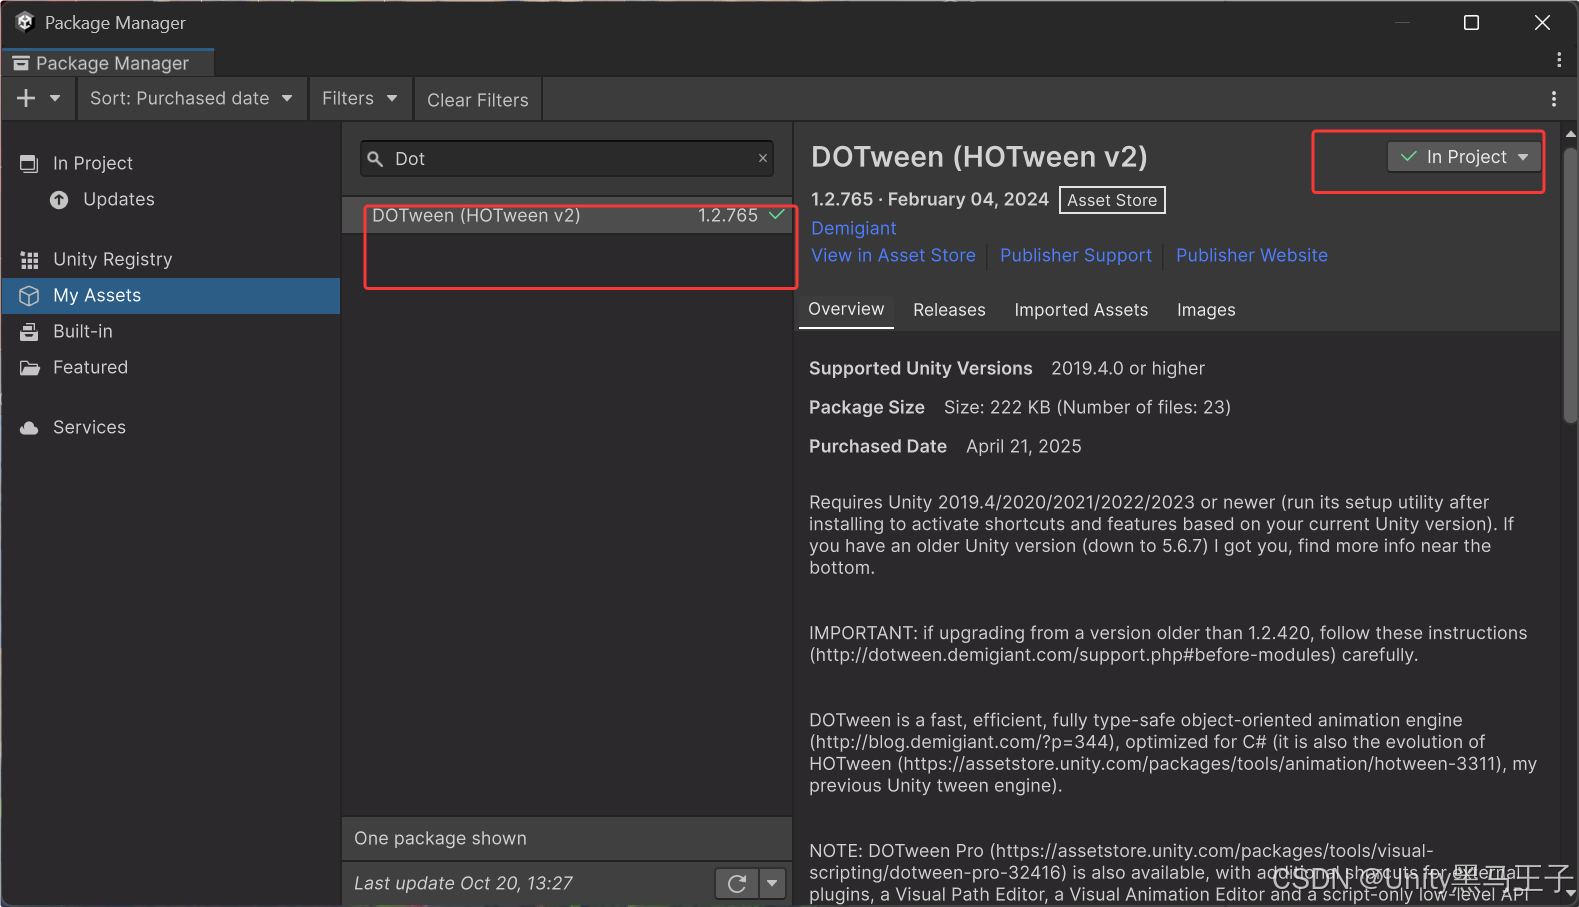Maximize the Package Manager window
1579x907 pixels.
[x=1471, y=22]
